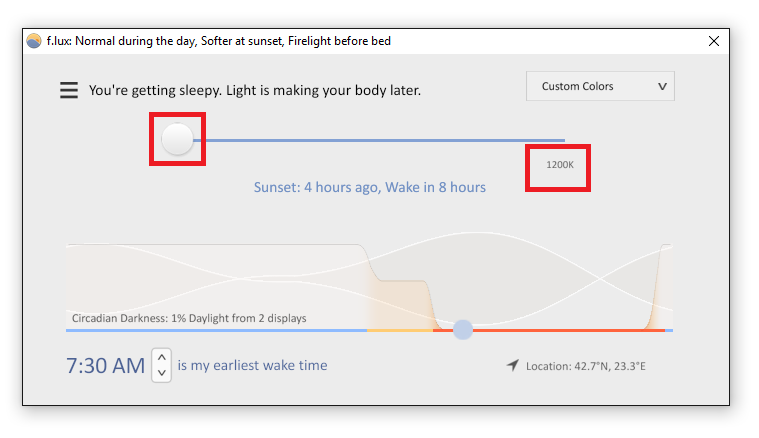This screenshot has height=438, width=759.
Task: Click 'is my earliest wake time' label
Action: point(252,365)
